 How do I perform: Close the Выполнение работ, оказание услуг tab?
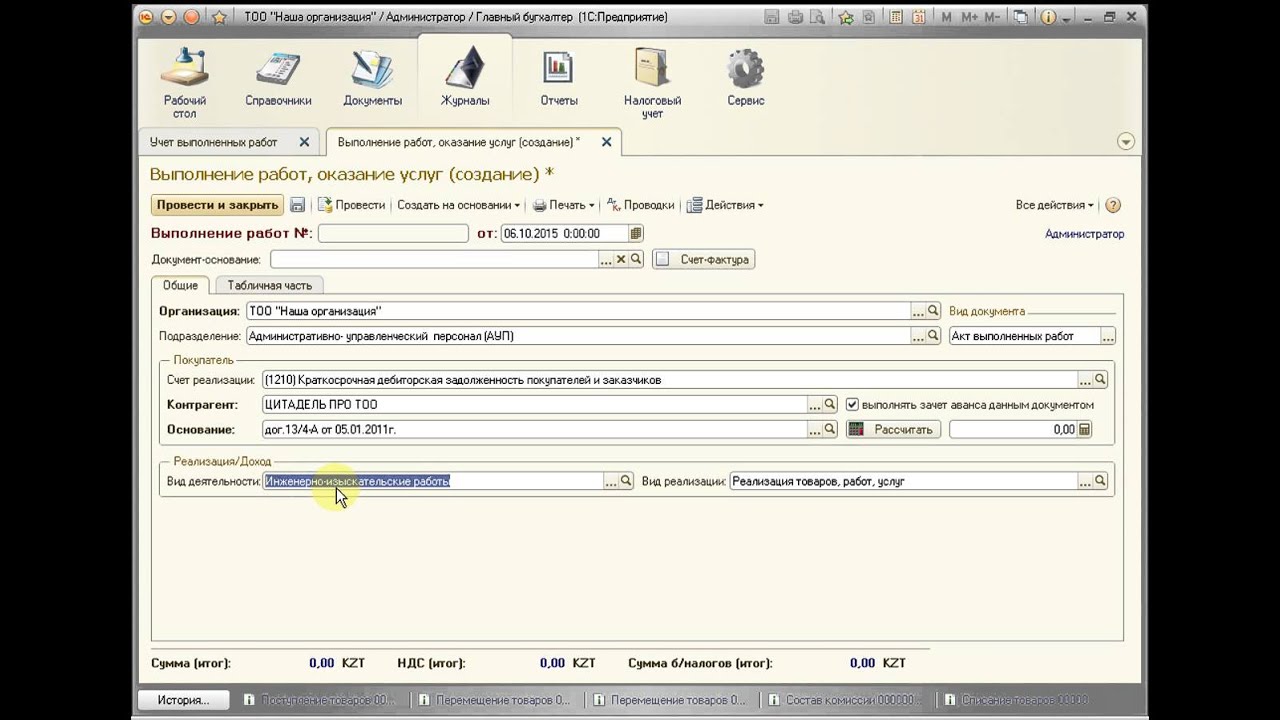[x=606, y=142]
